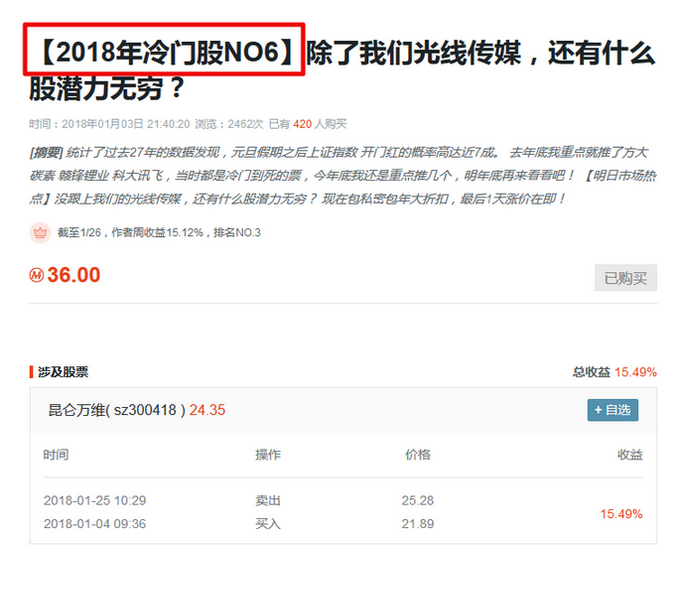Click the 操作 column header
The image size is (685, 605).
[268, 455]
